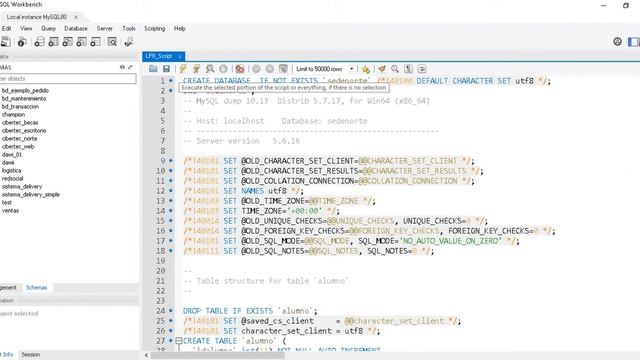Collapse the CREATE TABLE alumno code block
The image size is (640, 360).
pyautogui.click(x=178, y=340)
